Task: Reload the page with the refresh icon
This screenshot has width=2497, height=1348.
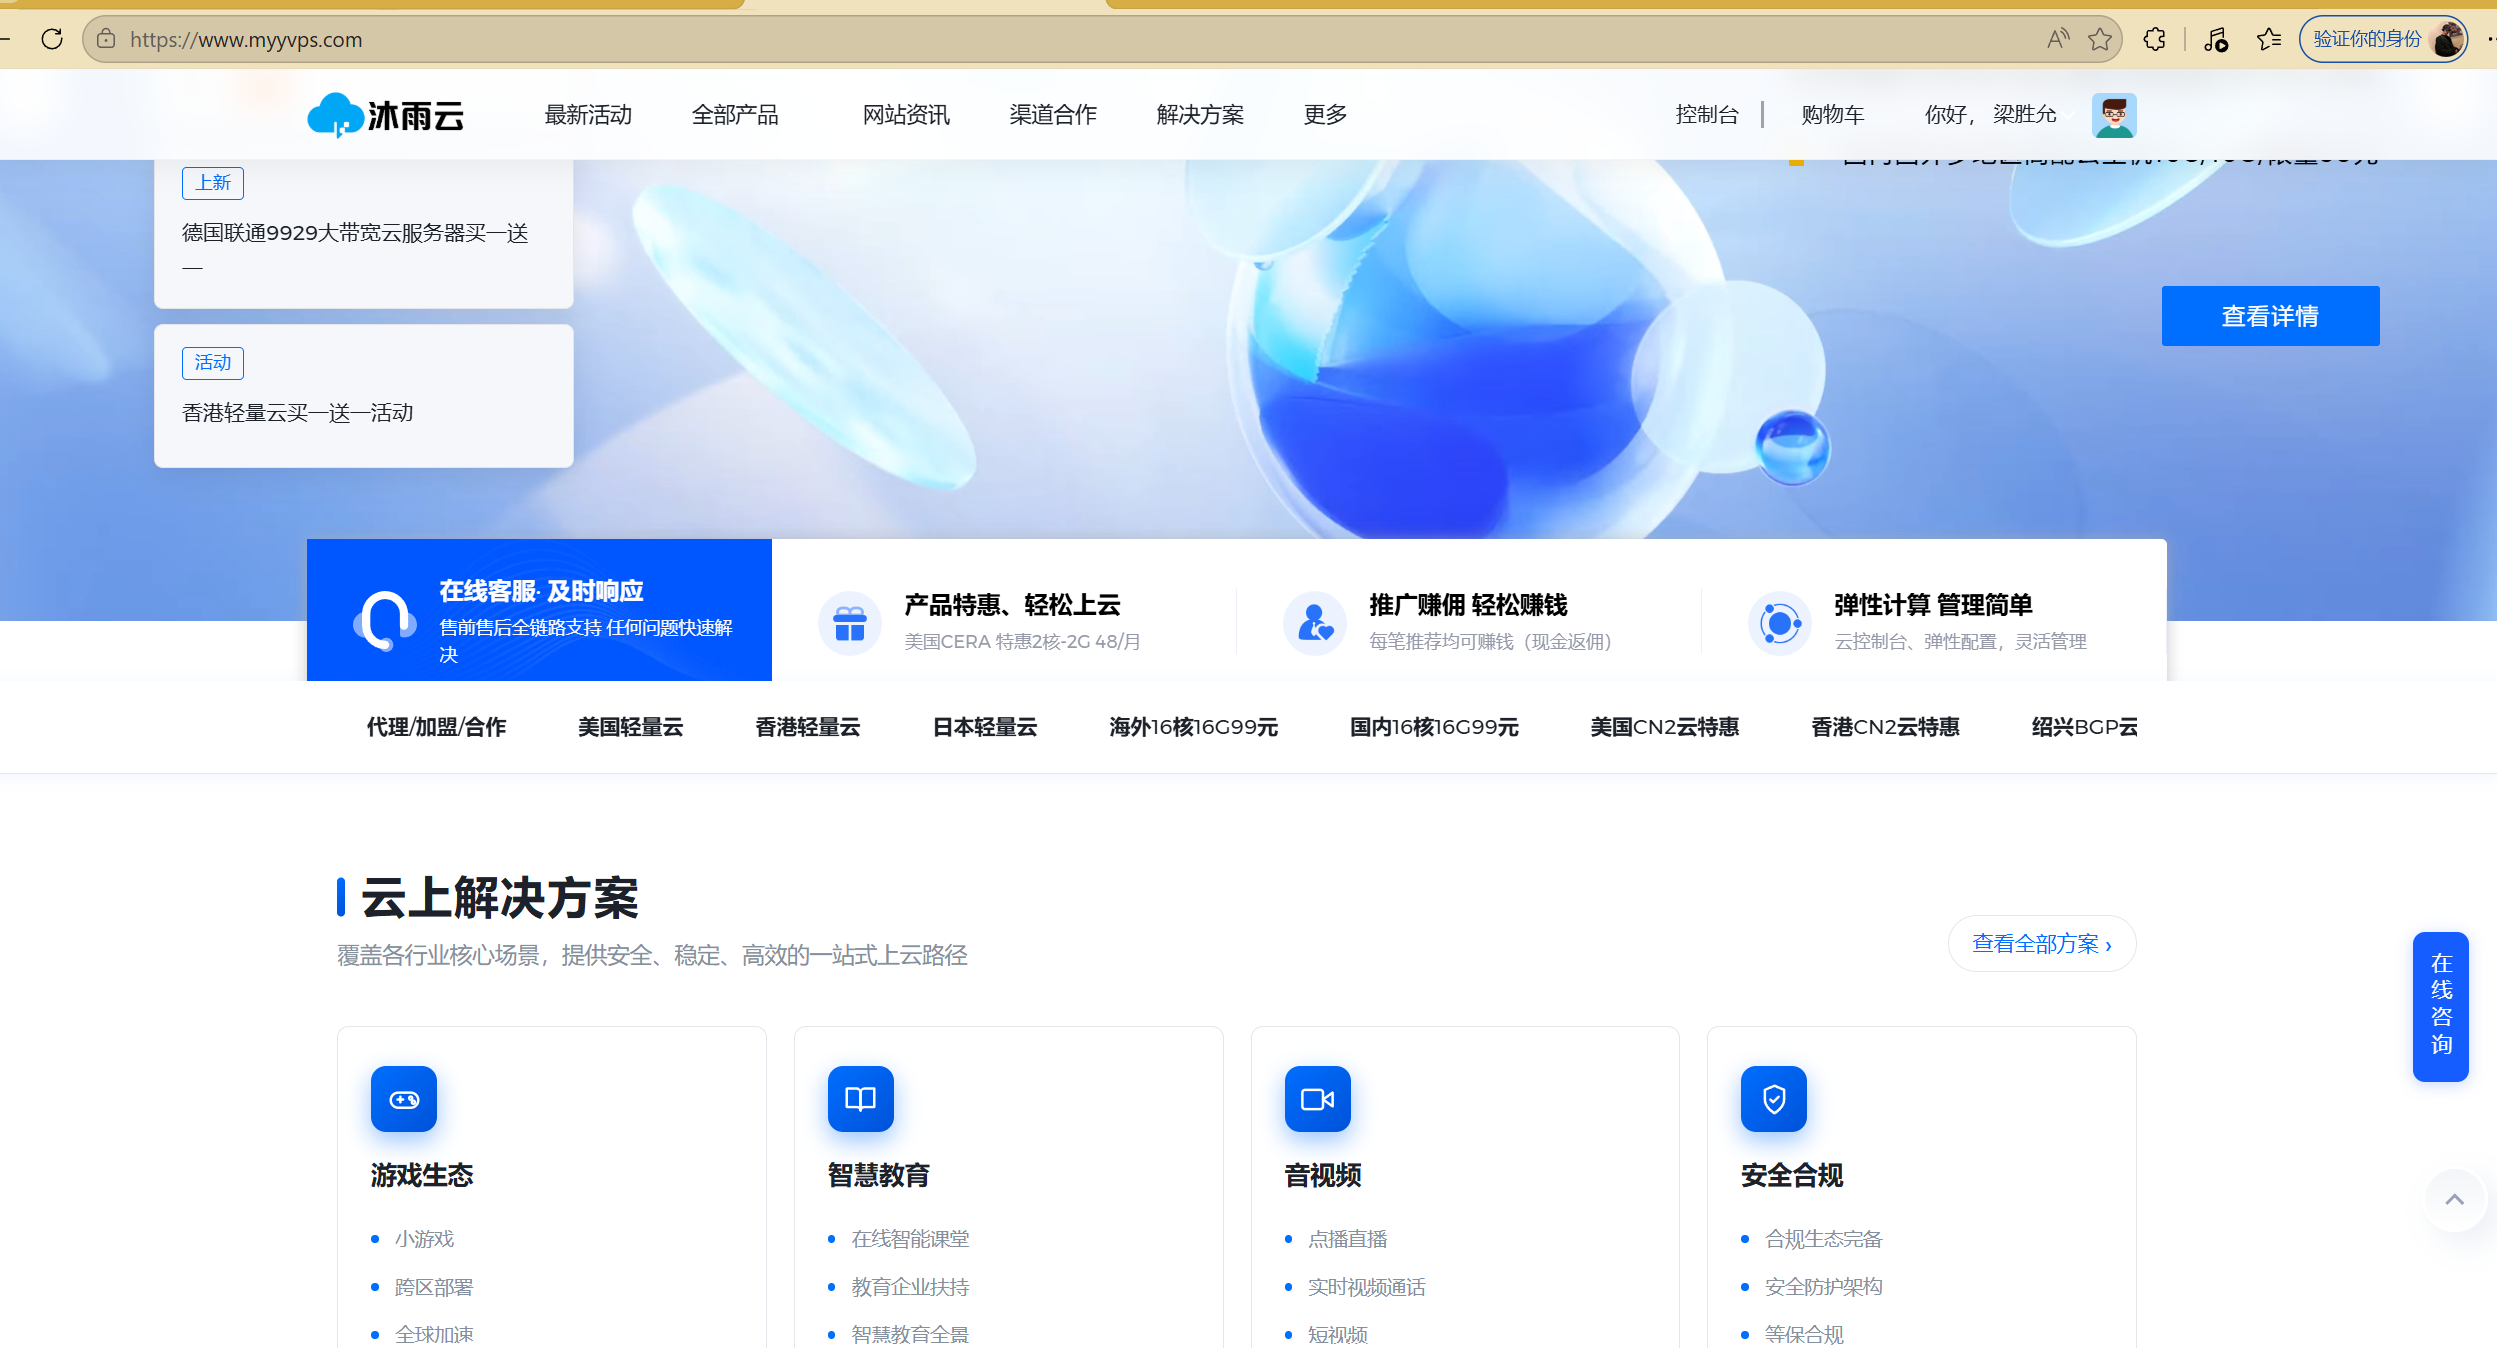Action: (52, 39)
